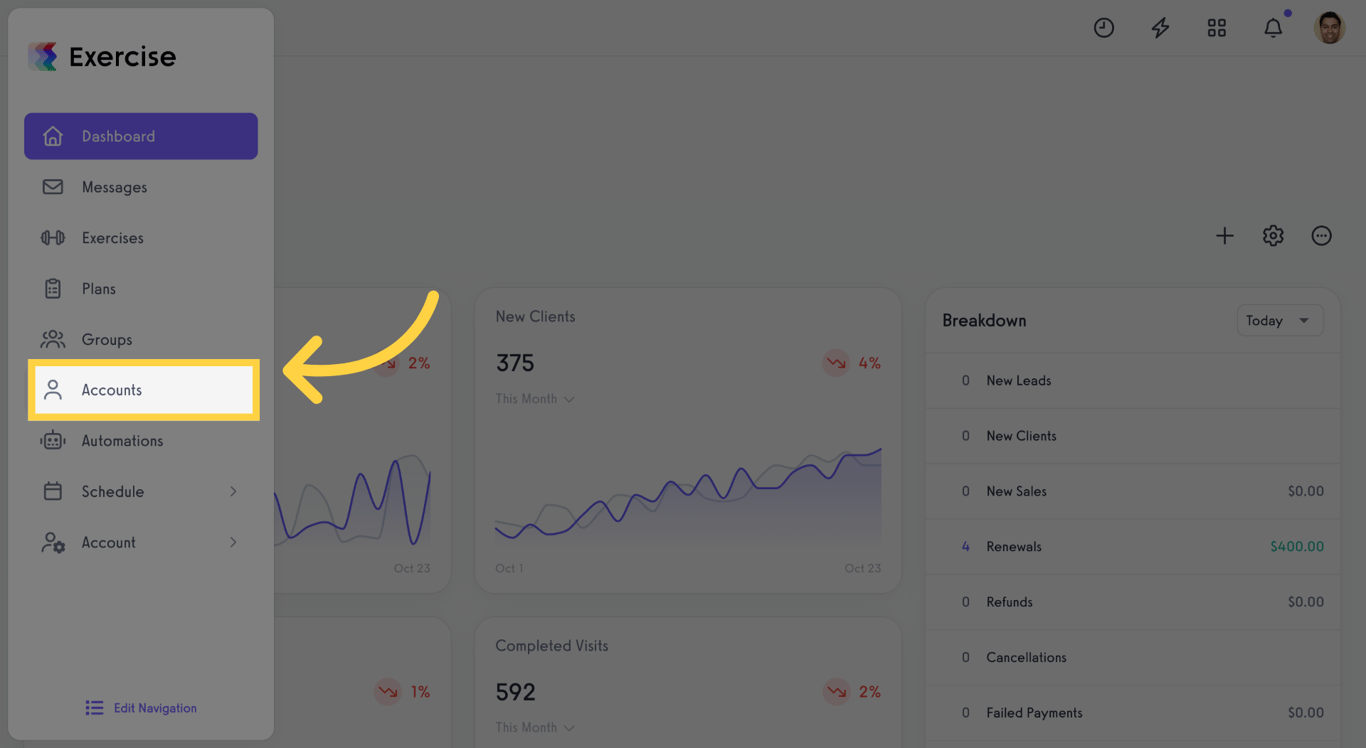
Task: Open Exercises from the sidebar
Action: tap(141, 238)
